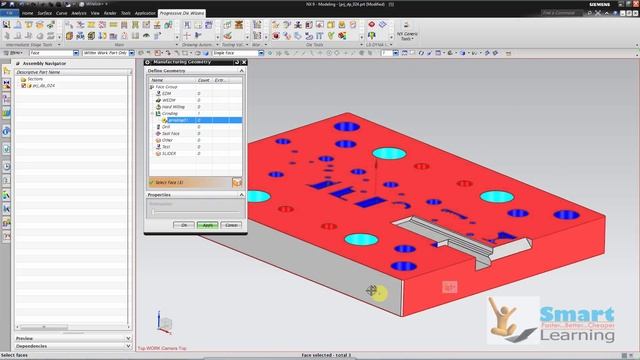Select the WEDM face group row
This screenshot has height=360, width=640.
[196, 100]
